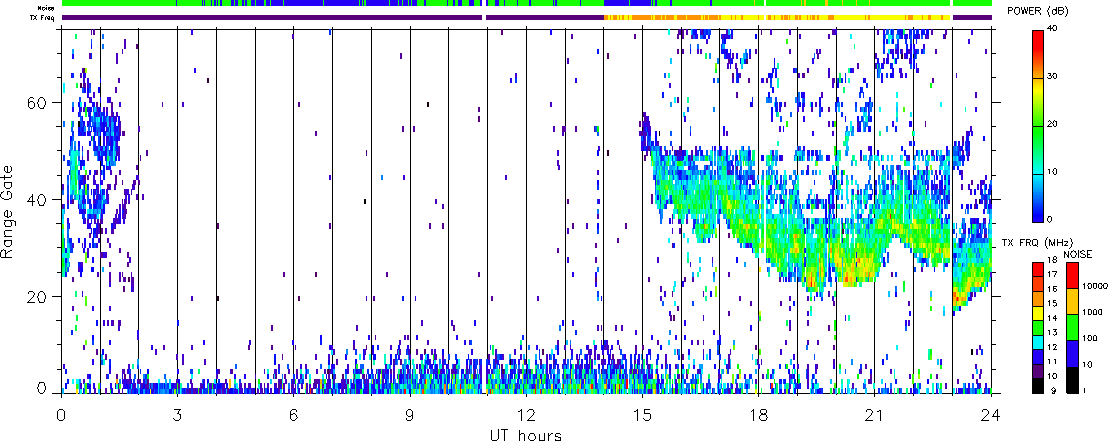Click the TX frequency color scale bar
The image size is (1108, 441).
coord(1037,327)
